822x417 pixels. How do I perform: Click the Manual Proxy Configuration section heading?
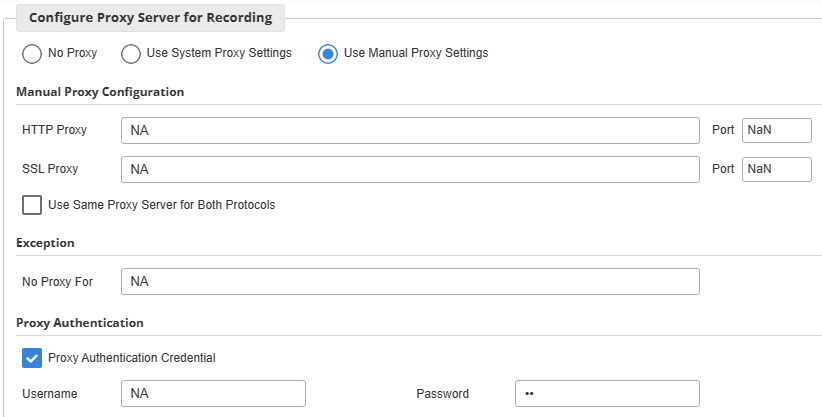click(x=100, y=92)
